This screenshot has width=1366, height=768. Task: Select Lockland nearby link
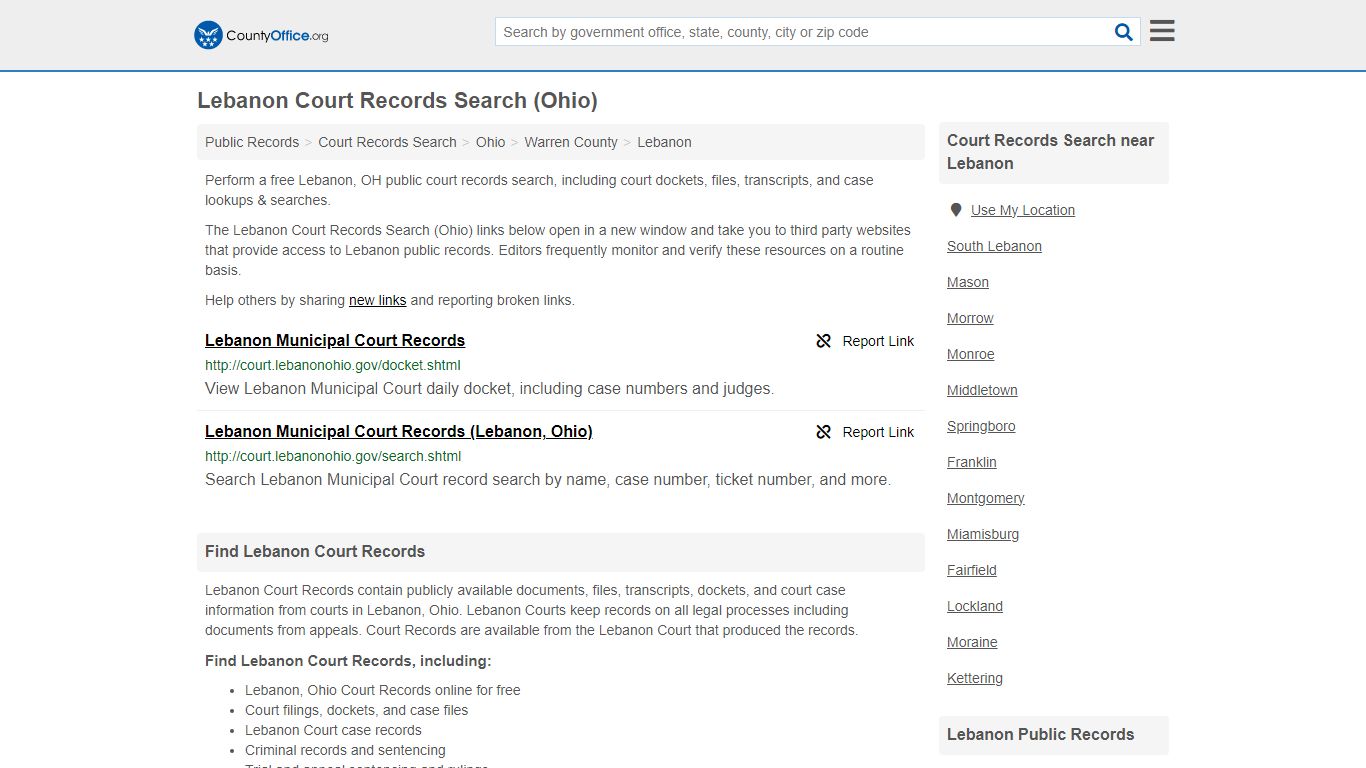click(975, 606)
